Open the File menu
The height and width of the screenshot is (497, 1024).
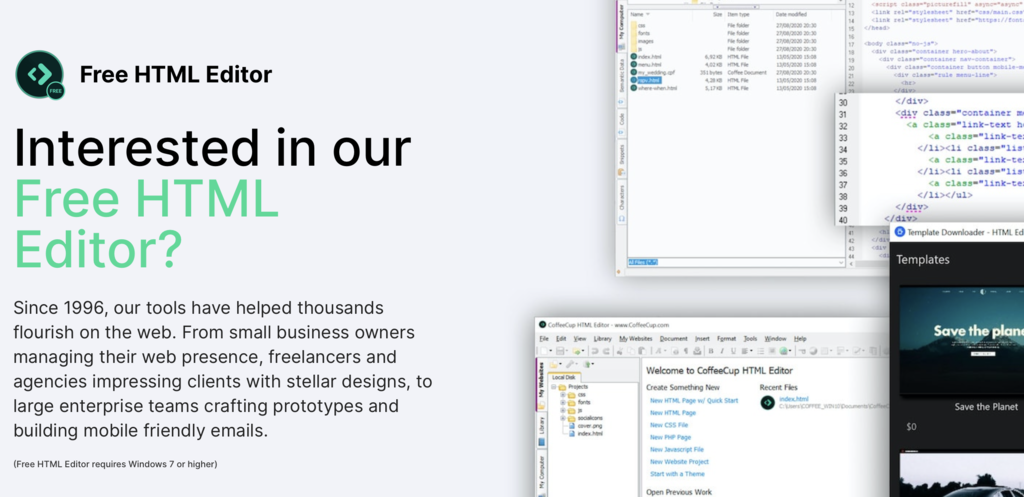point(544,339)
